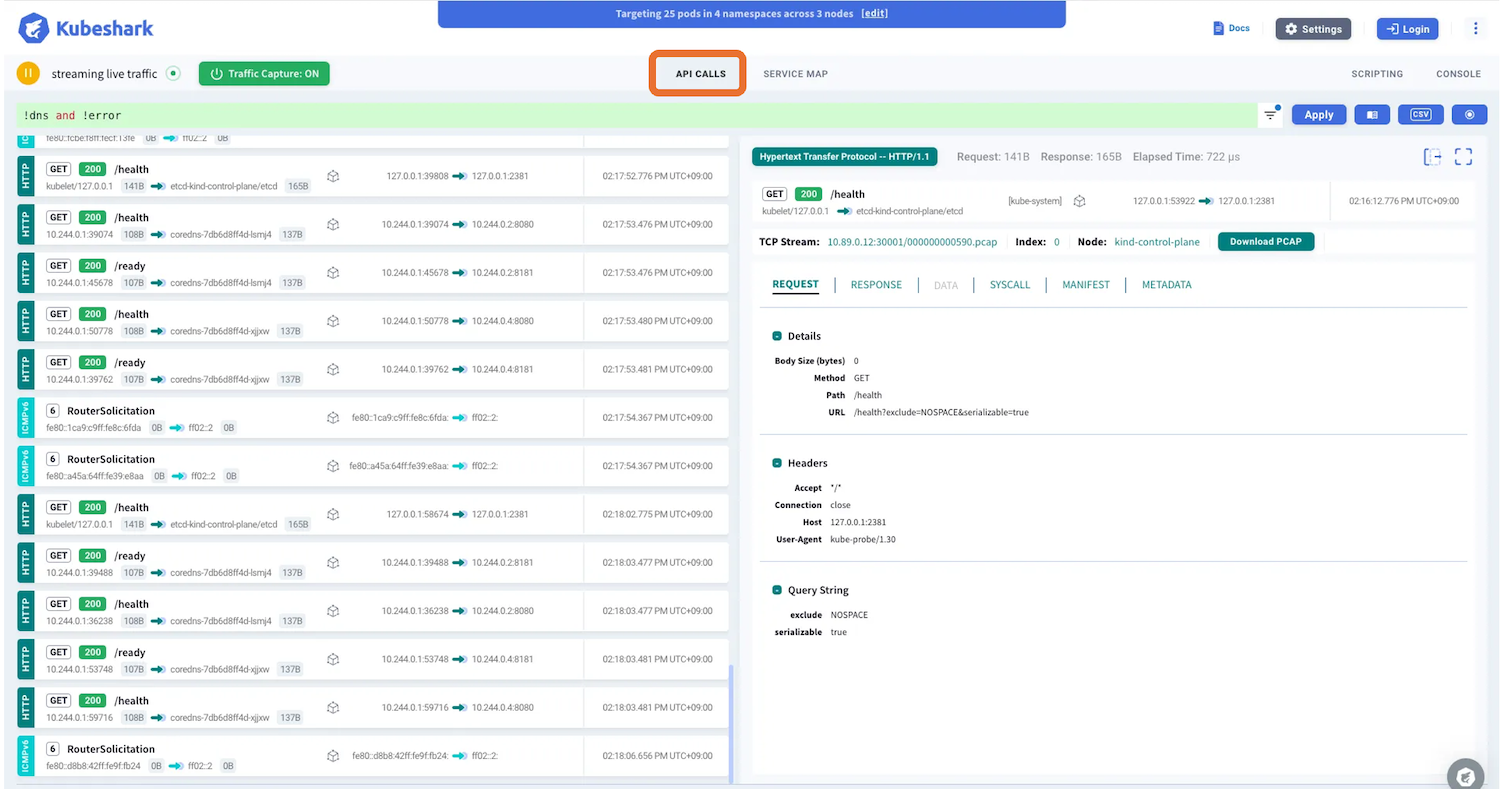Click cube icon in fe80::d8b8 RouterSolicitation row
Screen dimensions: 1500x789
click(x=333, y=756)
